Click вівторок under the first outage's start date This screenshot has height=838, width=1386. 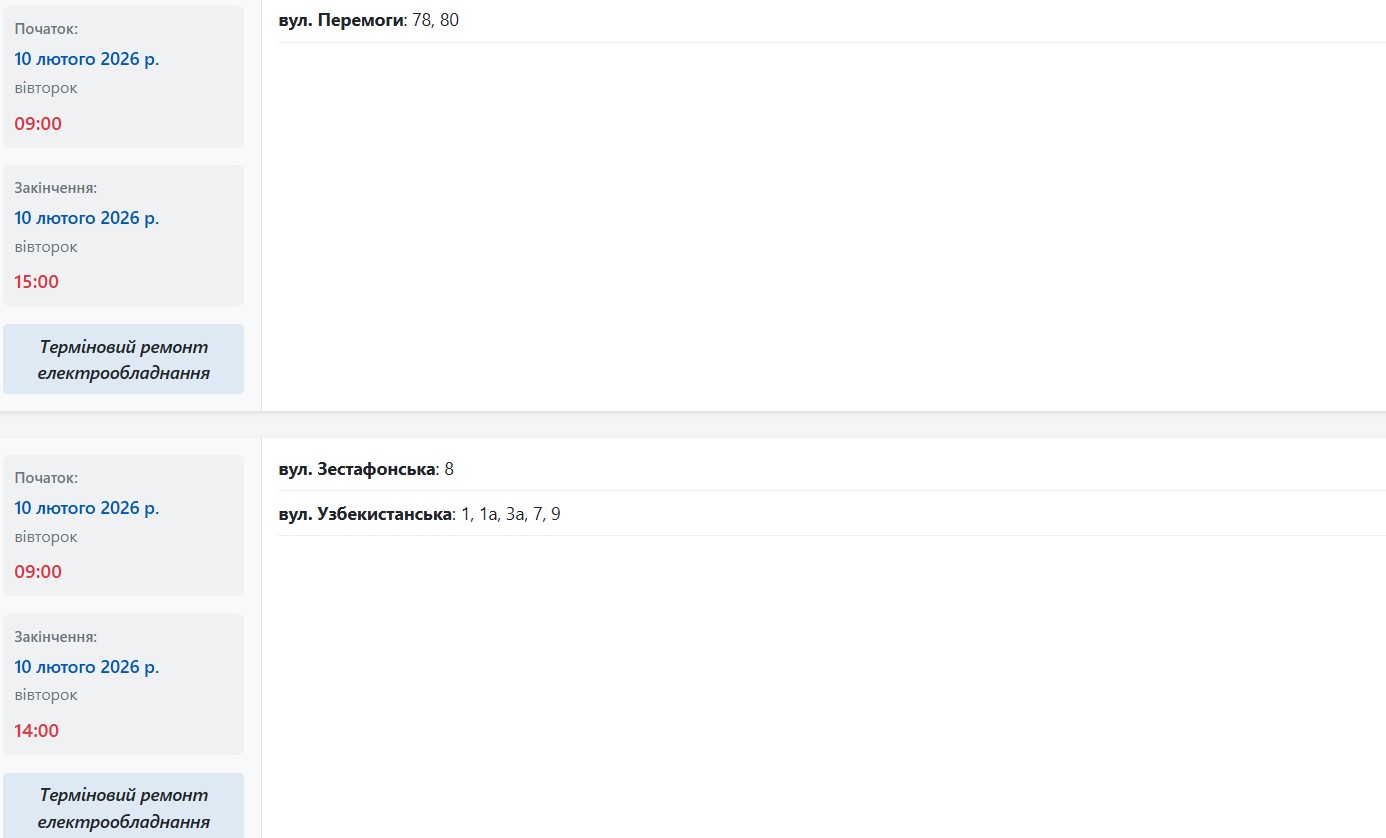tap(46, 88)
